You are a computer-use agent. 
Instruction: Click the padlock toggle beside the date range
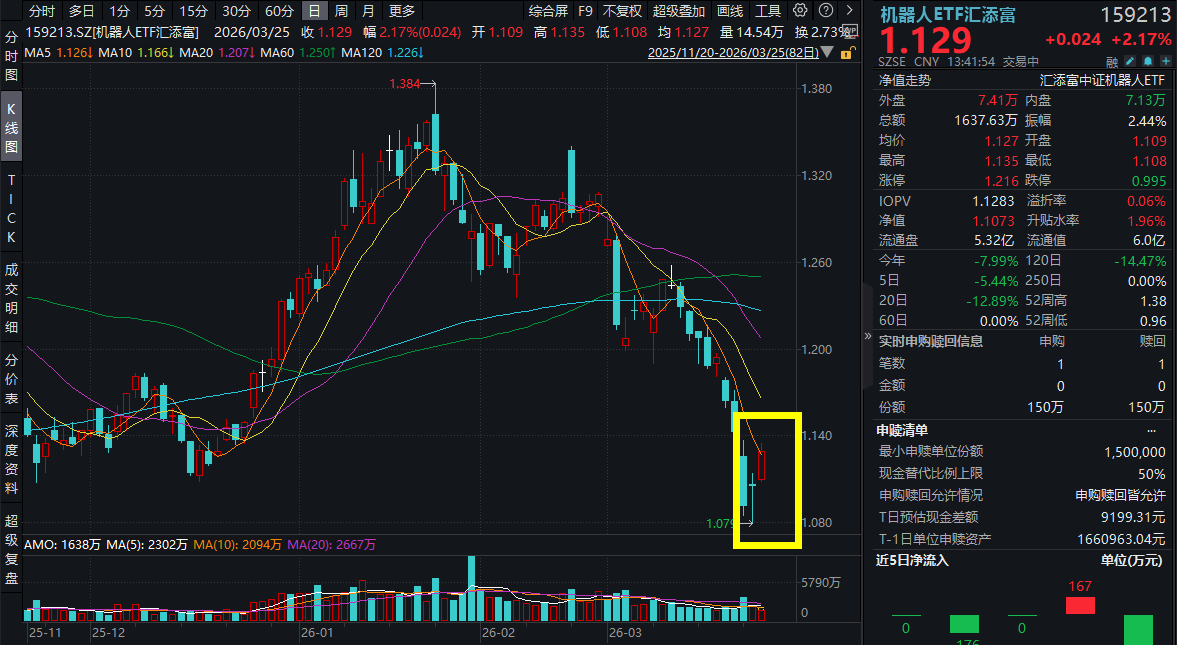point(847,53)
